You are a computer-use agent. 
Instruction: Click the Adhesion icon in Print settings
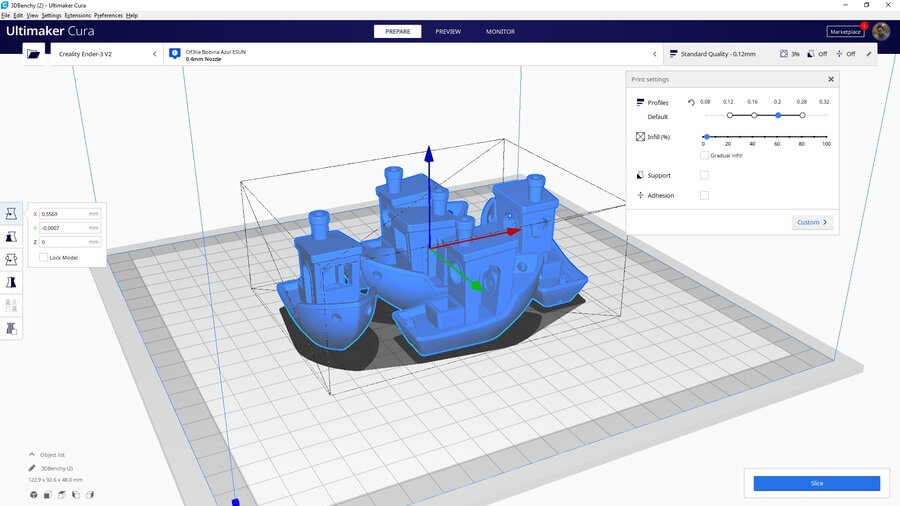coord(640,195)
